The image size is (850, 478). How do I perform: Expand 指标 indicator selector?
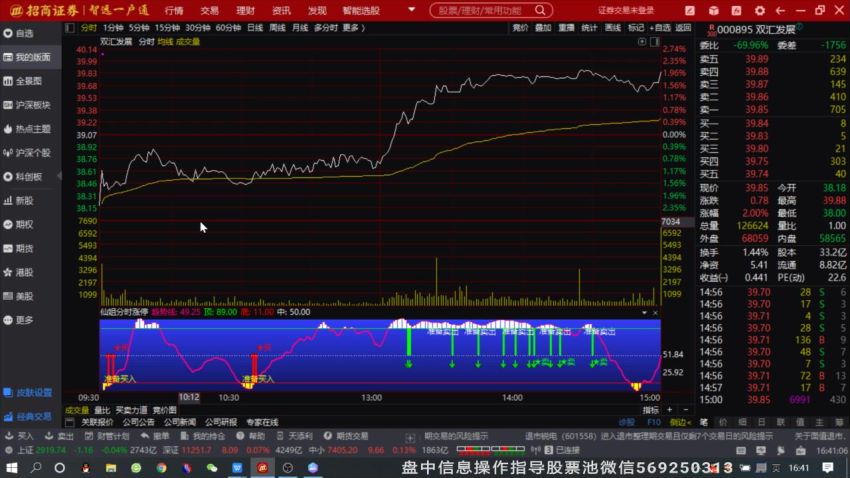pyautogui.click(x=651, y=410)
